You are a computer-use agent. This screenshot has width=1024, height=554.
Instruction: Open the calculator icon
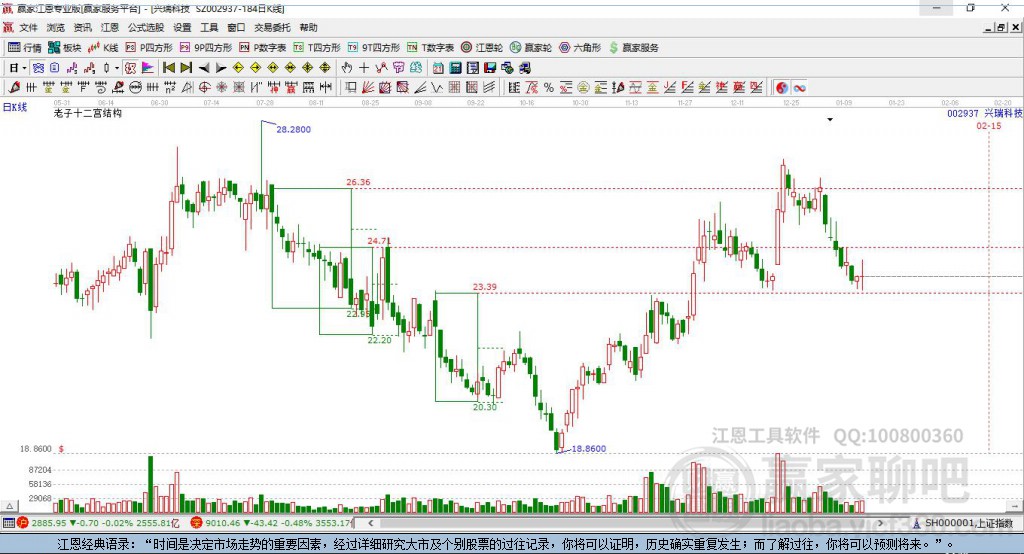(x=455, y=68)
